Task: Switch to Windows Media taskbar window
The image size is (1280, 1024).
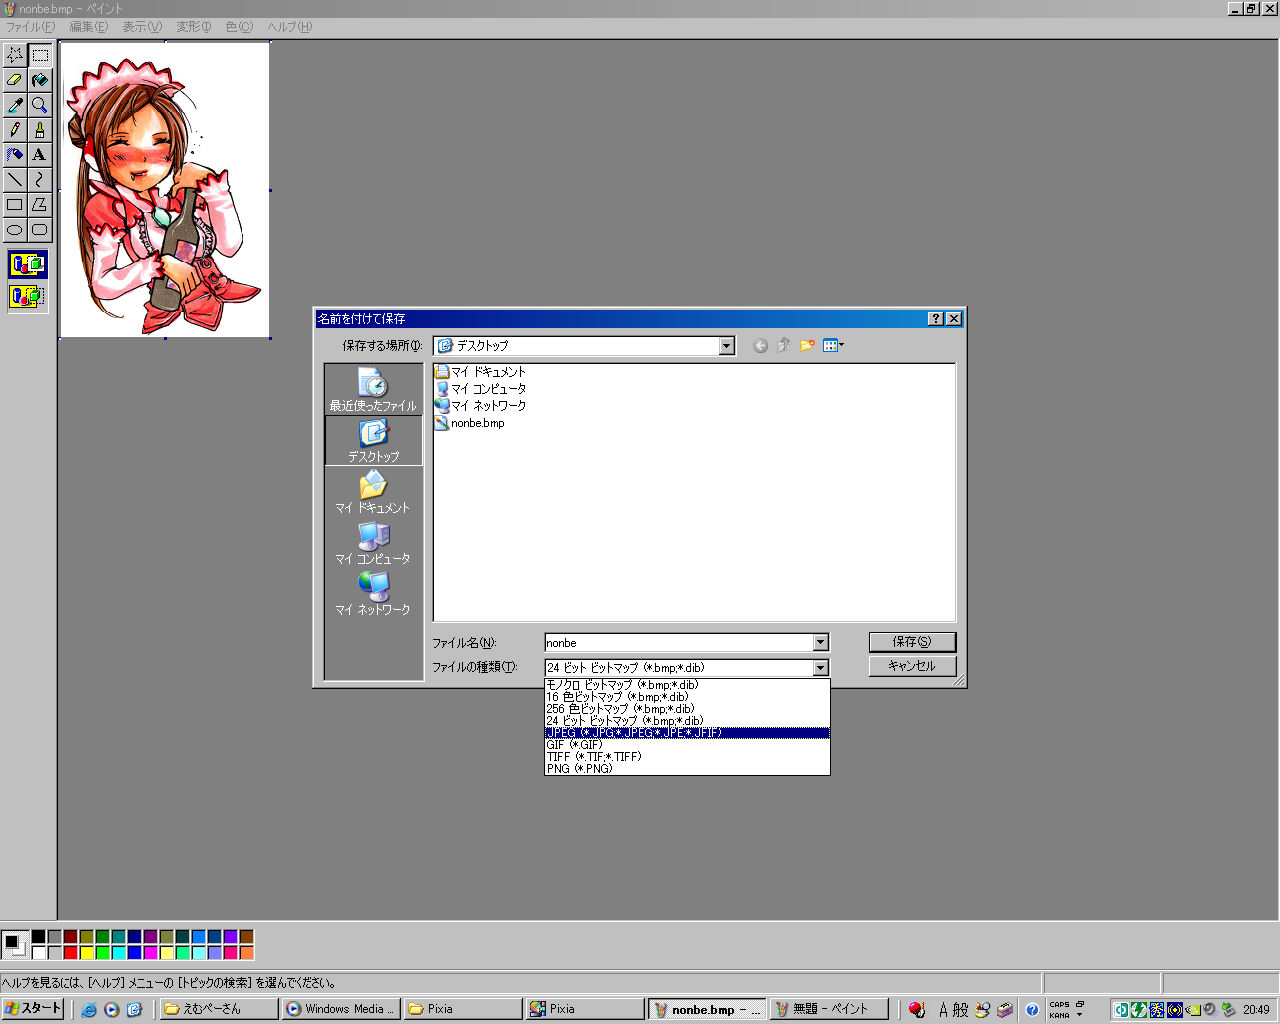Action: tap(342, 1009)
